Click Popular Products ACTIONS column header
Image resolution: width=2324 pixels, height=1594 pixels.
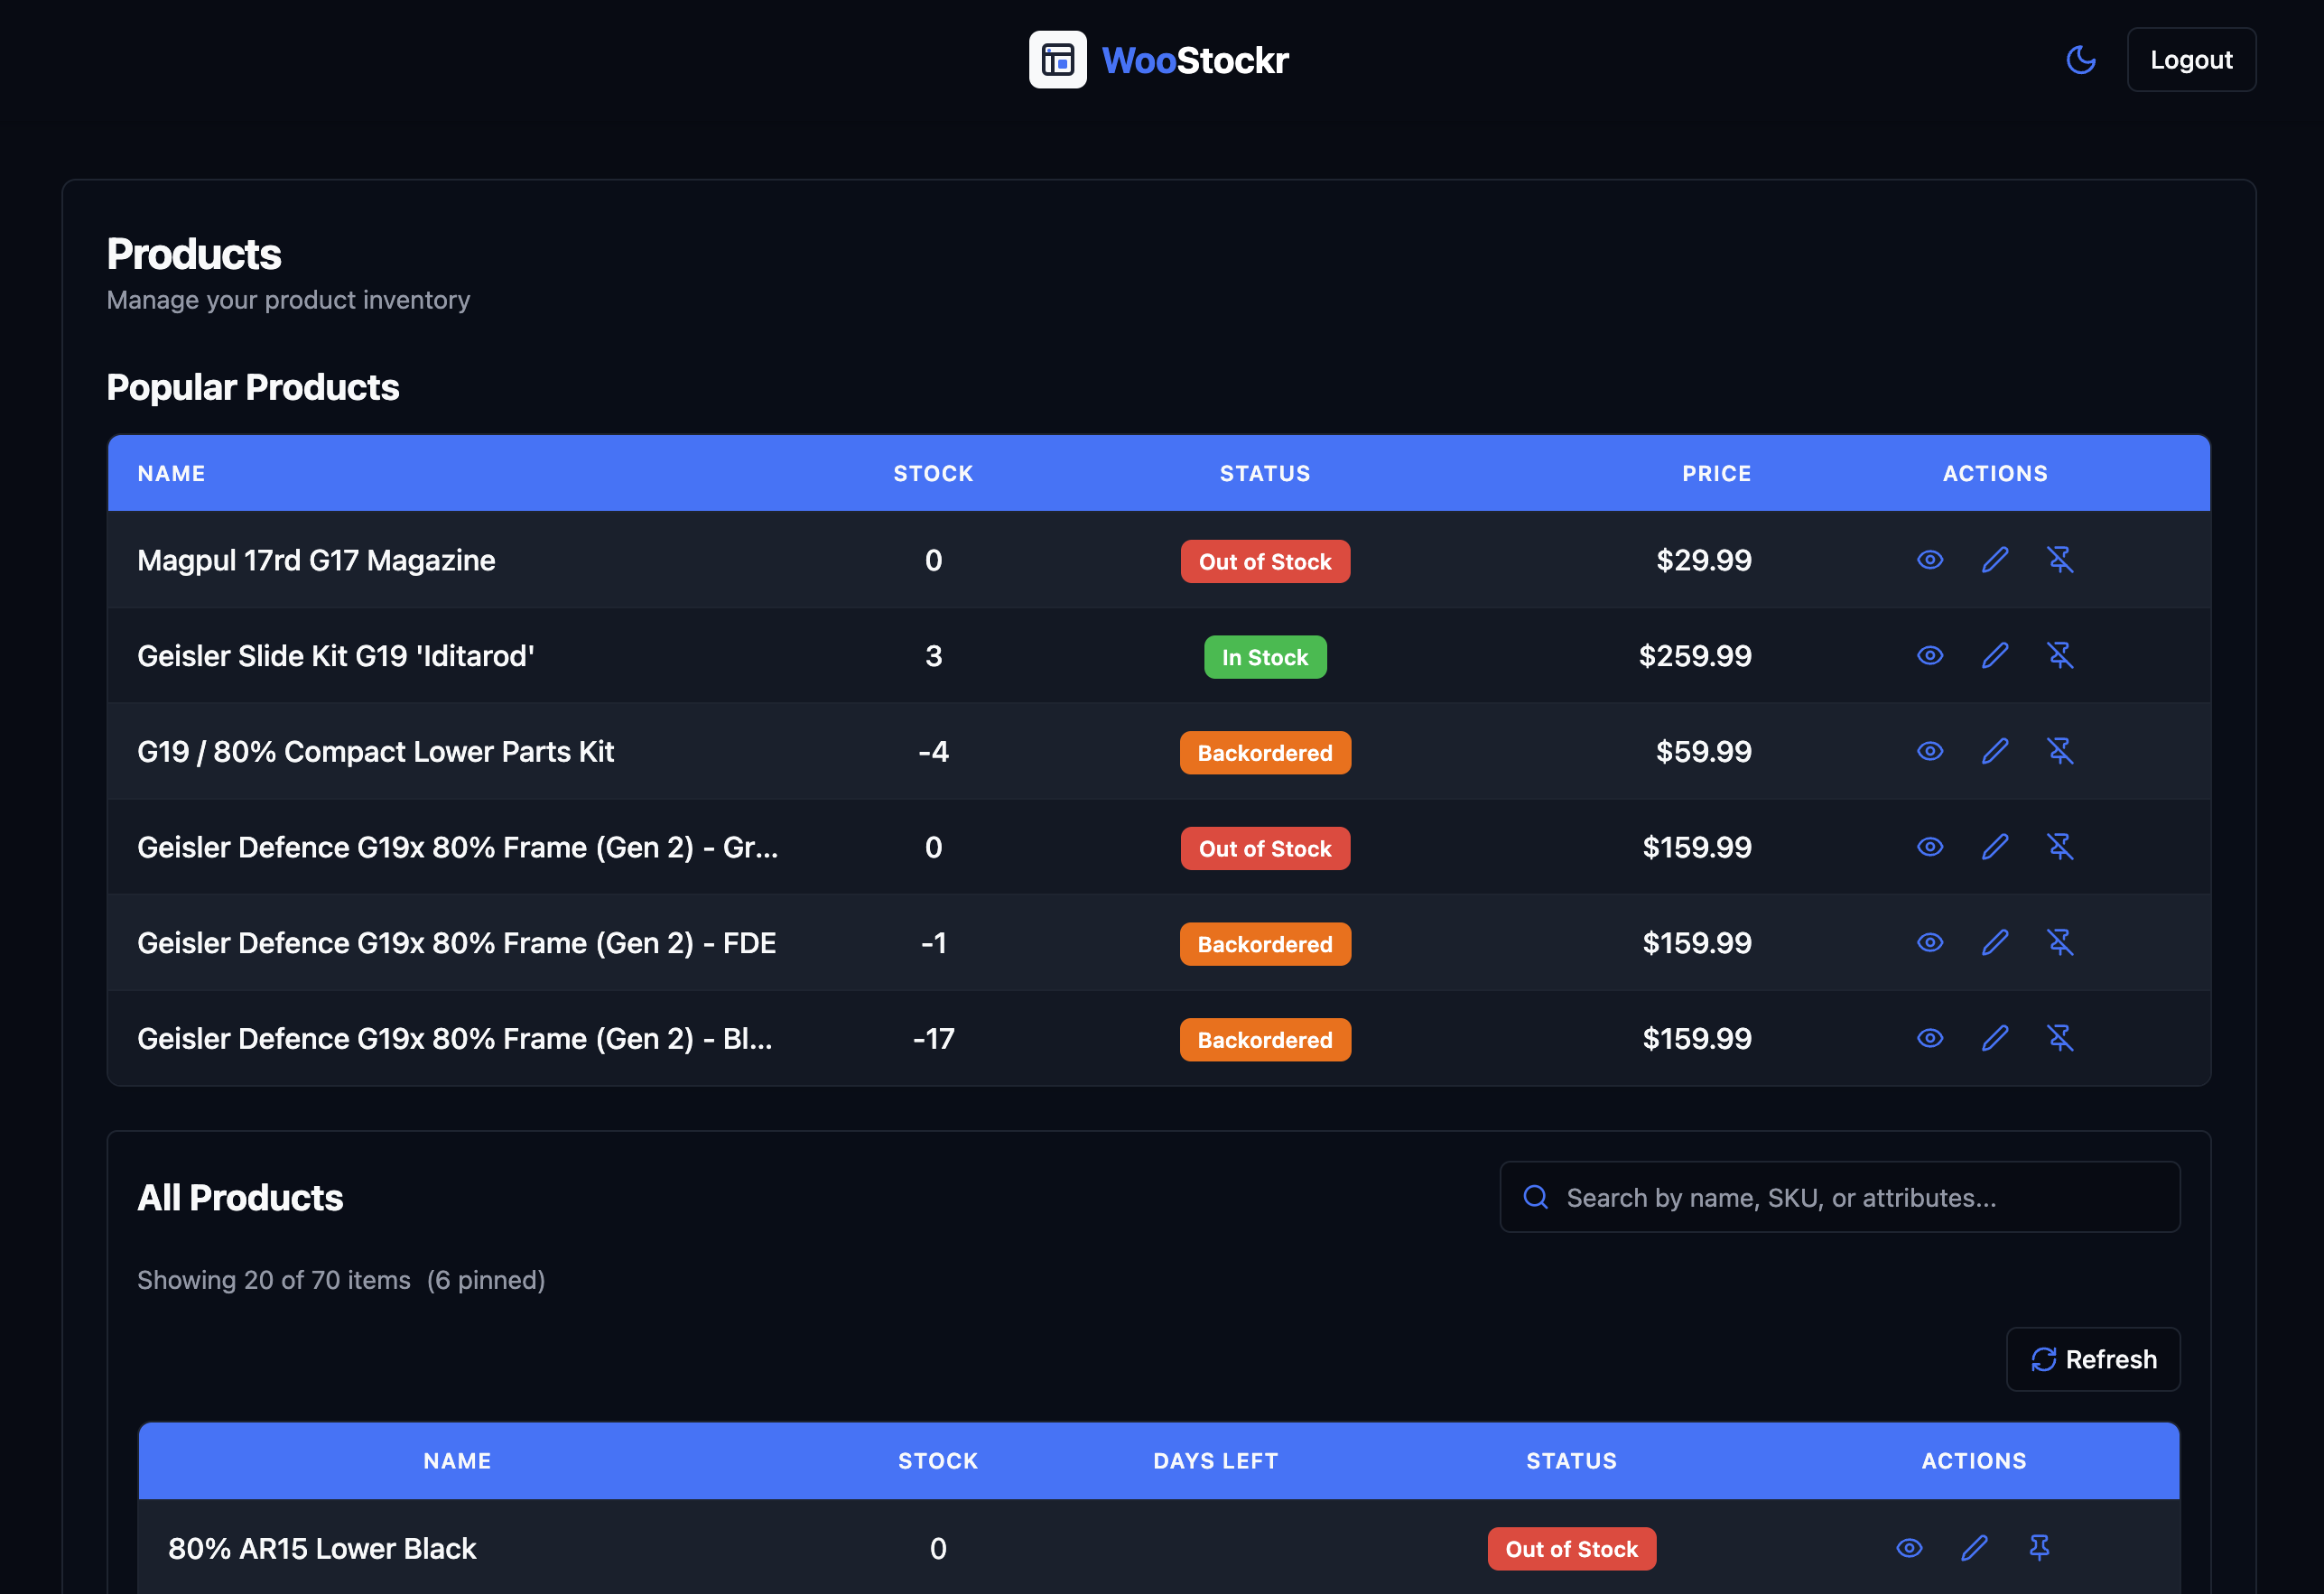coord(1995,473)
